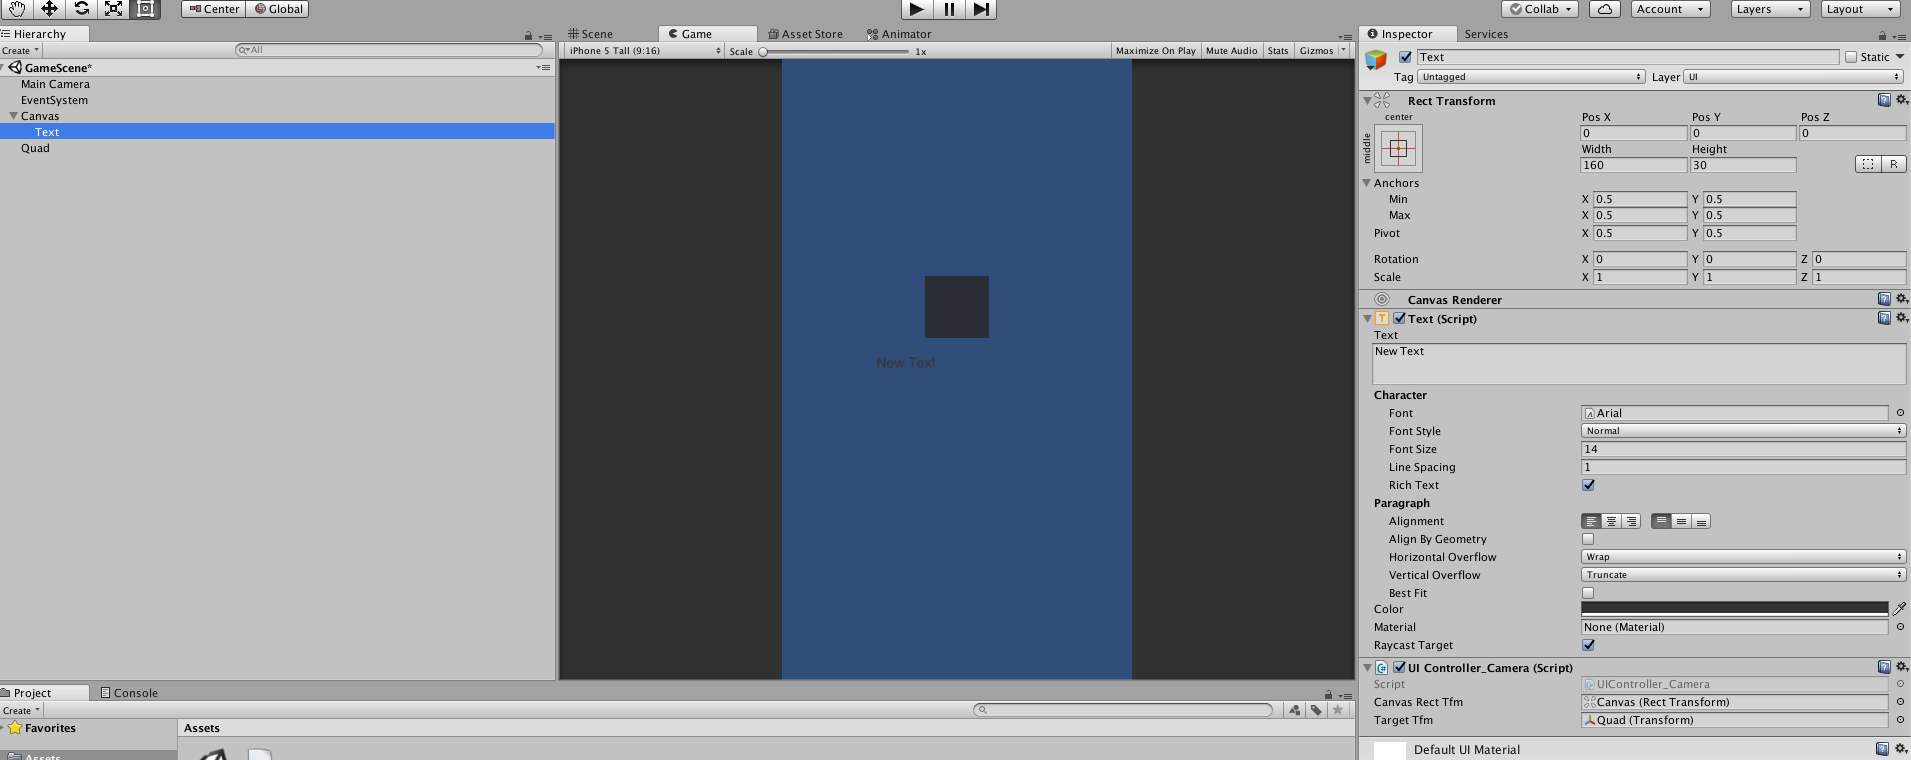Select the Hand tool in toolbar
Image resolution: width=1911 pixels, height=760 pixels.
coord(17,9)
